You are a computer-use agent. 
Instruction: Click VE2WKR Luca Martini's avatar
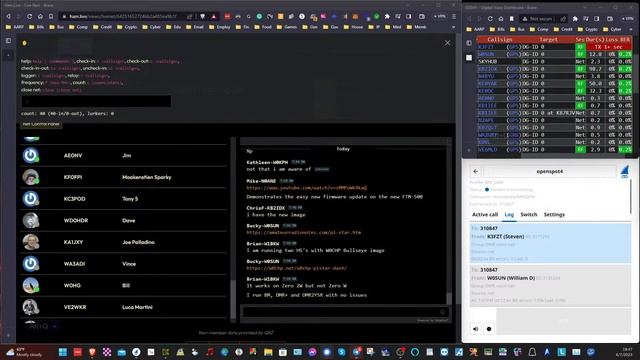coord(31,307)
